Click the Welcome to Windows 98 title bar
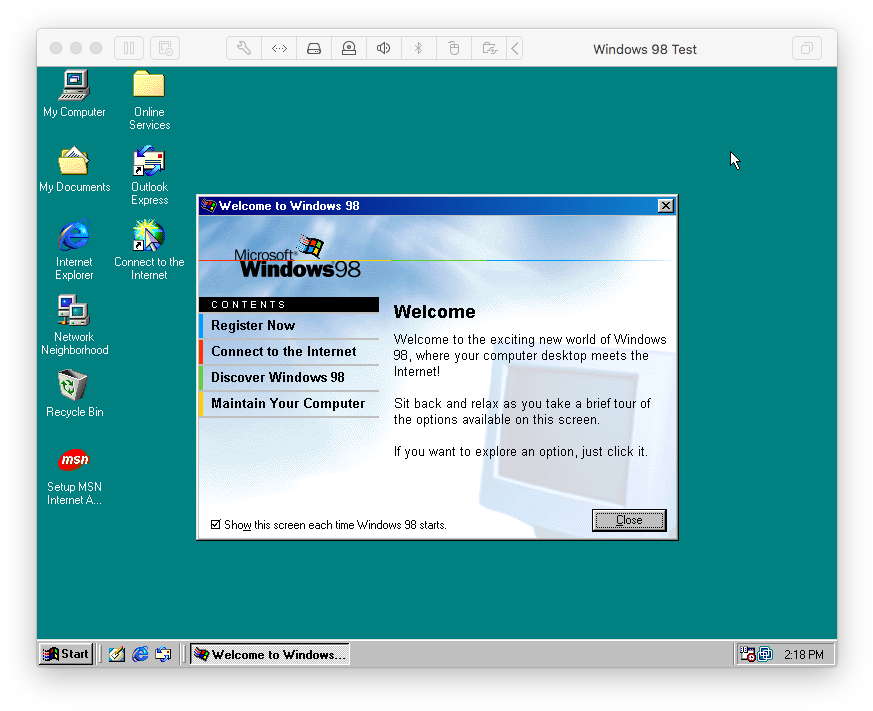Viewport: 873px width, 711px height. [x=438, y=205]
